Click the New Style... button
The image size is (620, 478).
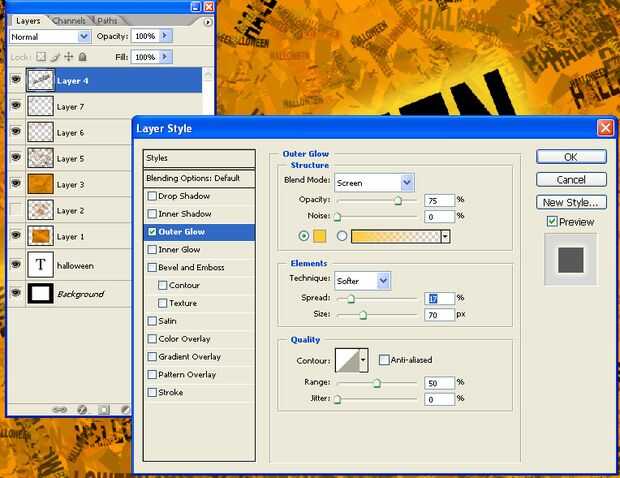pyautogui.click(x=571, y=202)
